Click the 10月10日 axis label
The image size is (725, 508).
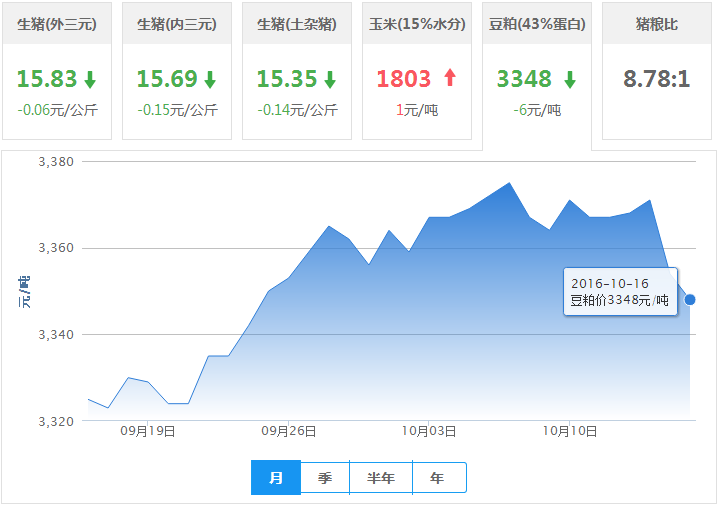click(570, 431)
